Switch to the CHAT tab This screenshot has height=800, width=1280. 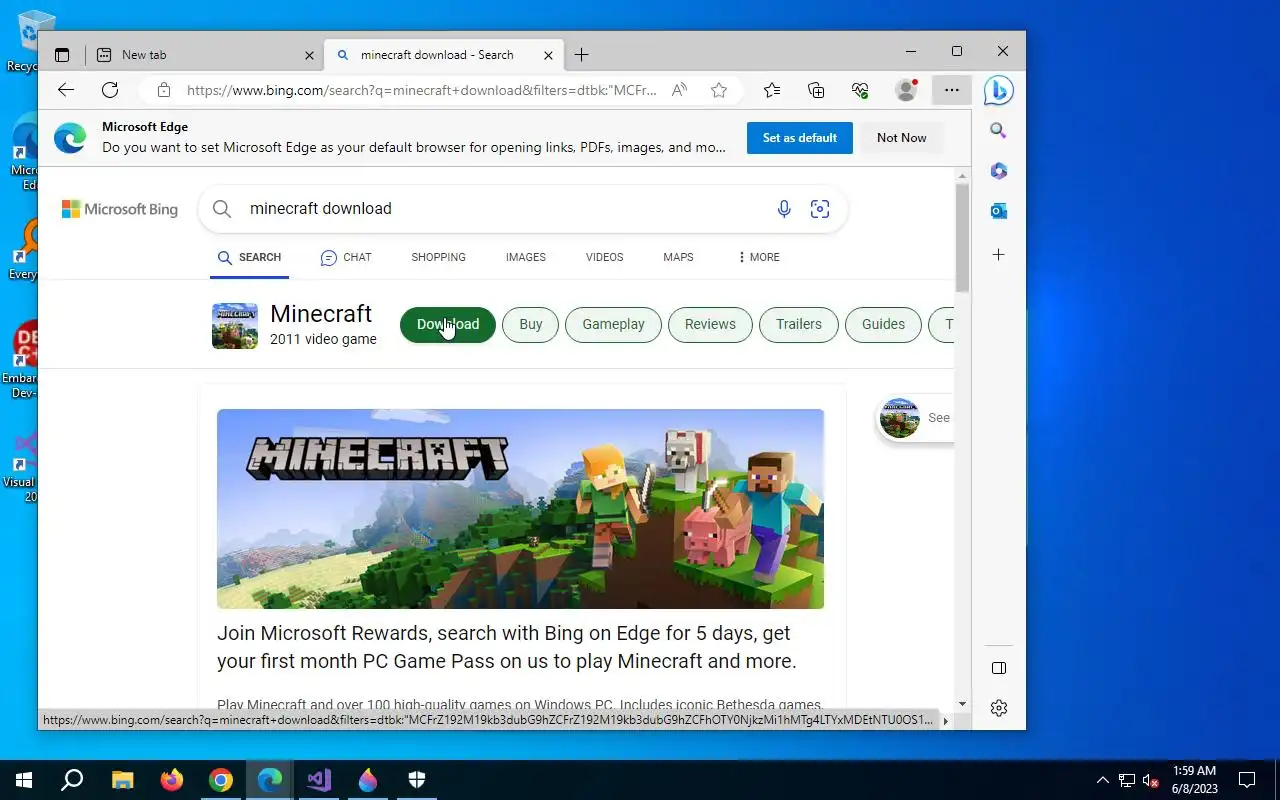click(x=346, y=257)
